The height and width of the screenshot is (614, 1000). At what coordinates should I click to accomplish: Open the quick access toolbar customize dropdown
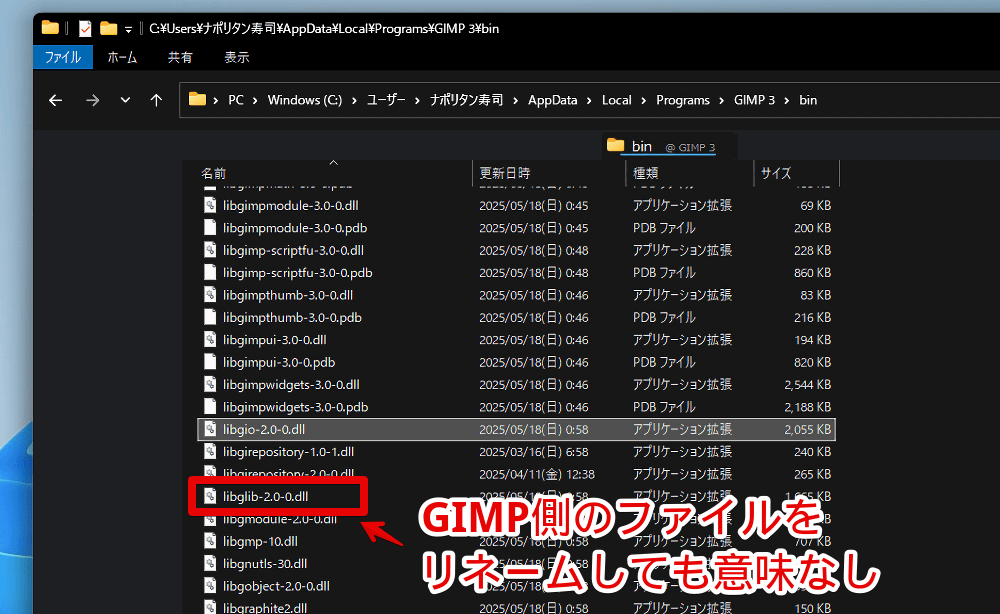pyautogui.click(x=128, y=29)
